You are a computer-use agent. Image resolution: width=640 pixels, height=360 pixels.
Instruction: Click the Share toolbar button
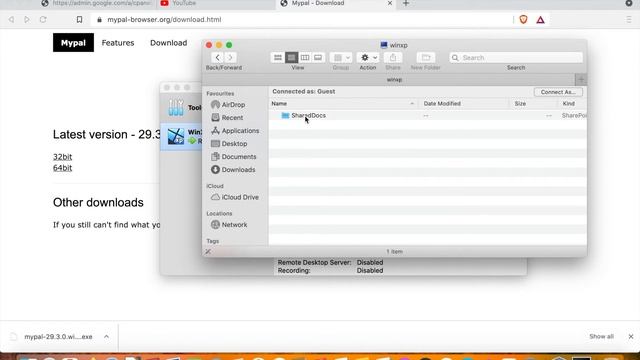(x=393, y=58)
